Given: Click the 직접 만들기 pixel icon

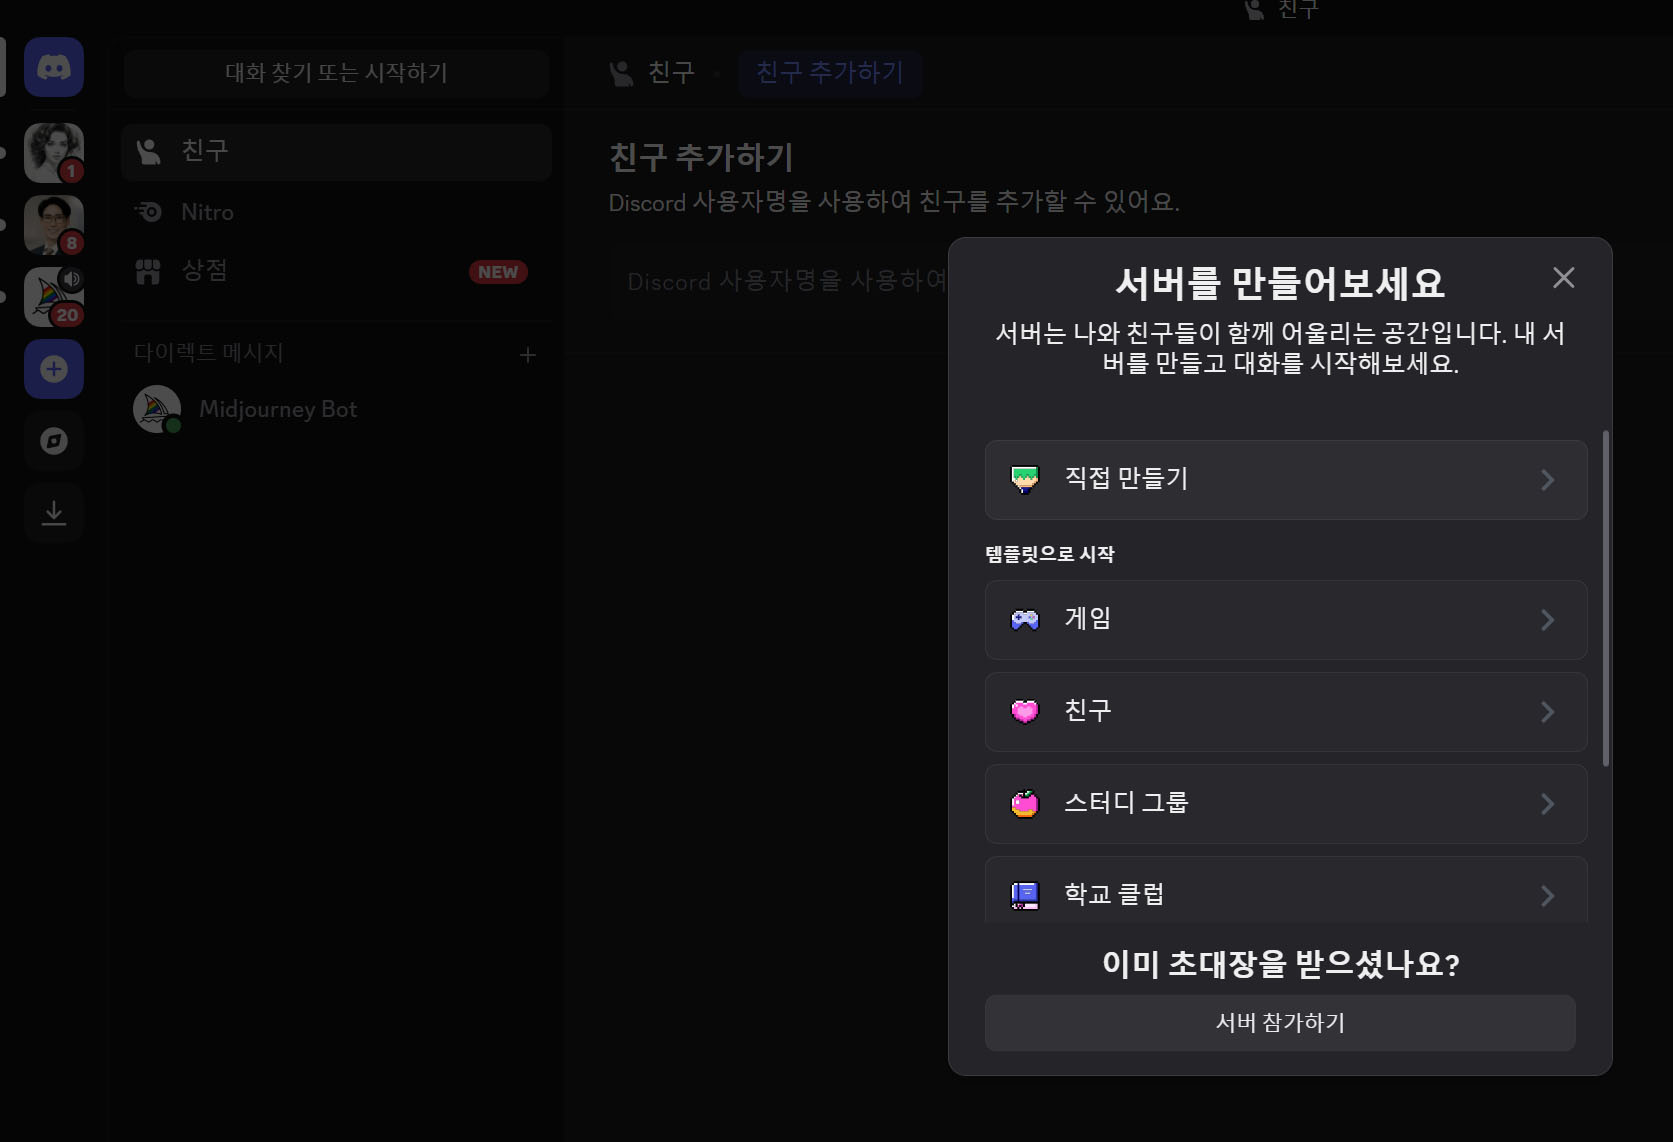Looking at the screenshot, I should tap(1025, 480).
